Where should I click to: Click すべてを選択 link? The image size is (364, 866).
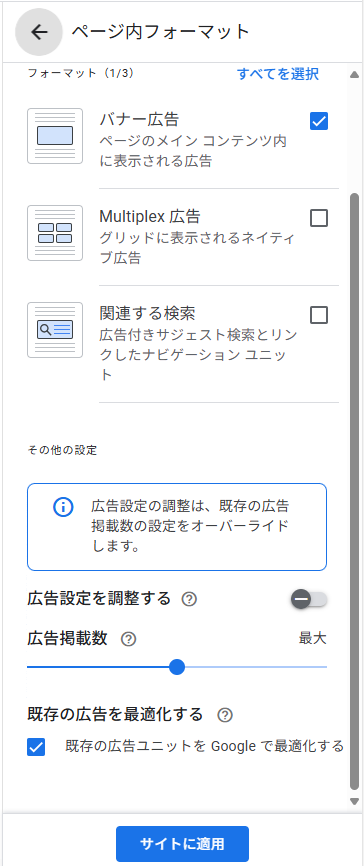[278, 74]
